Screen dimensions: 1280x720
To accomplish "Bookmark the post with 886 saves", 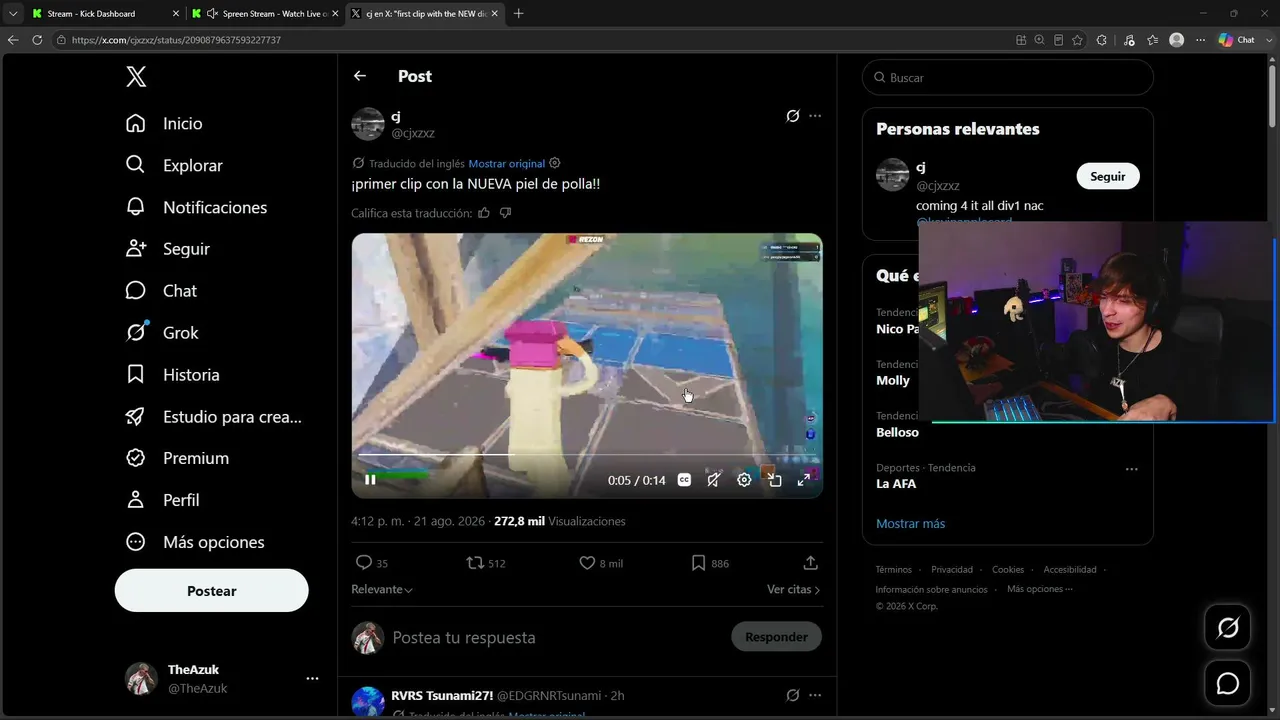I will 710,563.
